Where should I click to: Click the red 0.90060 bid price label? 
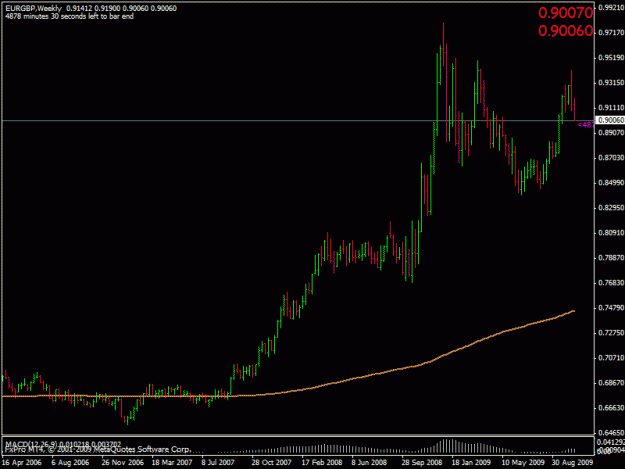(x=566, y=31)
